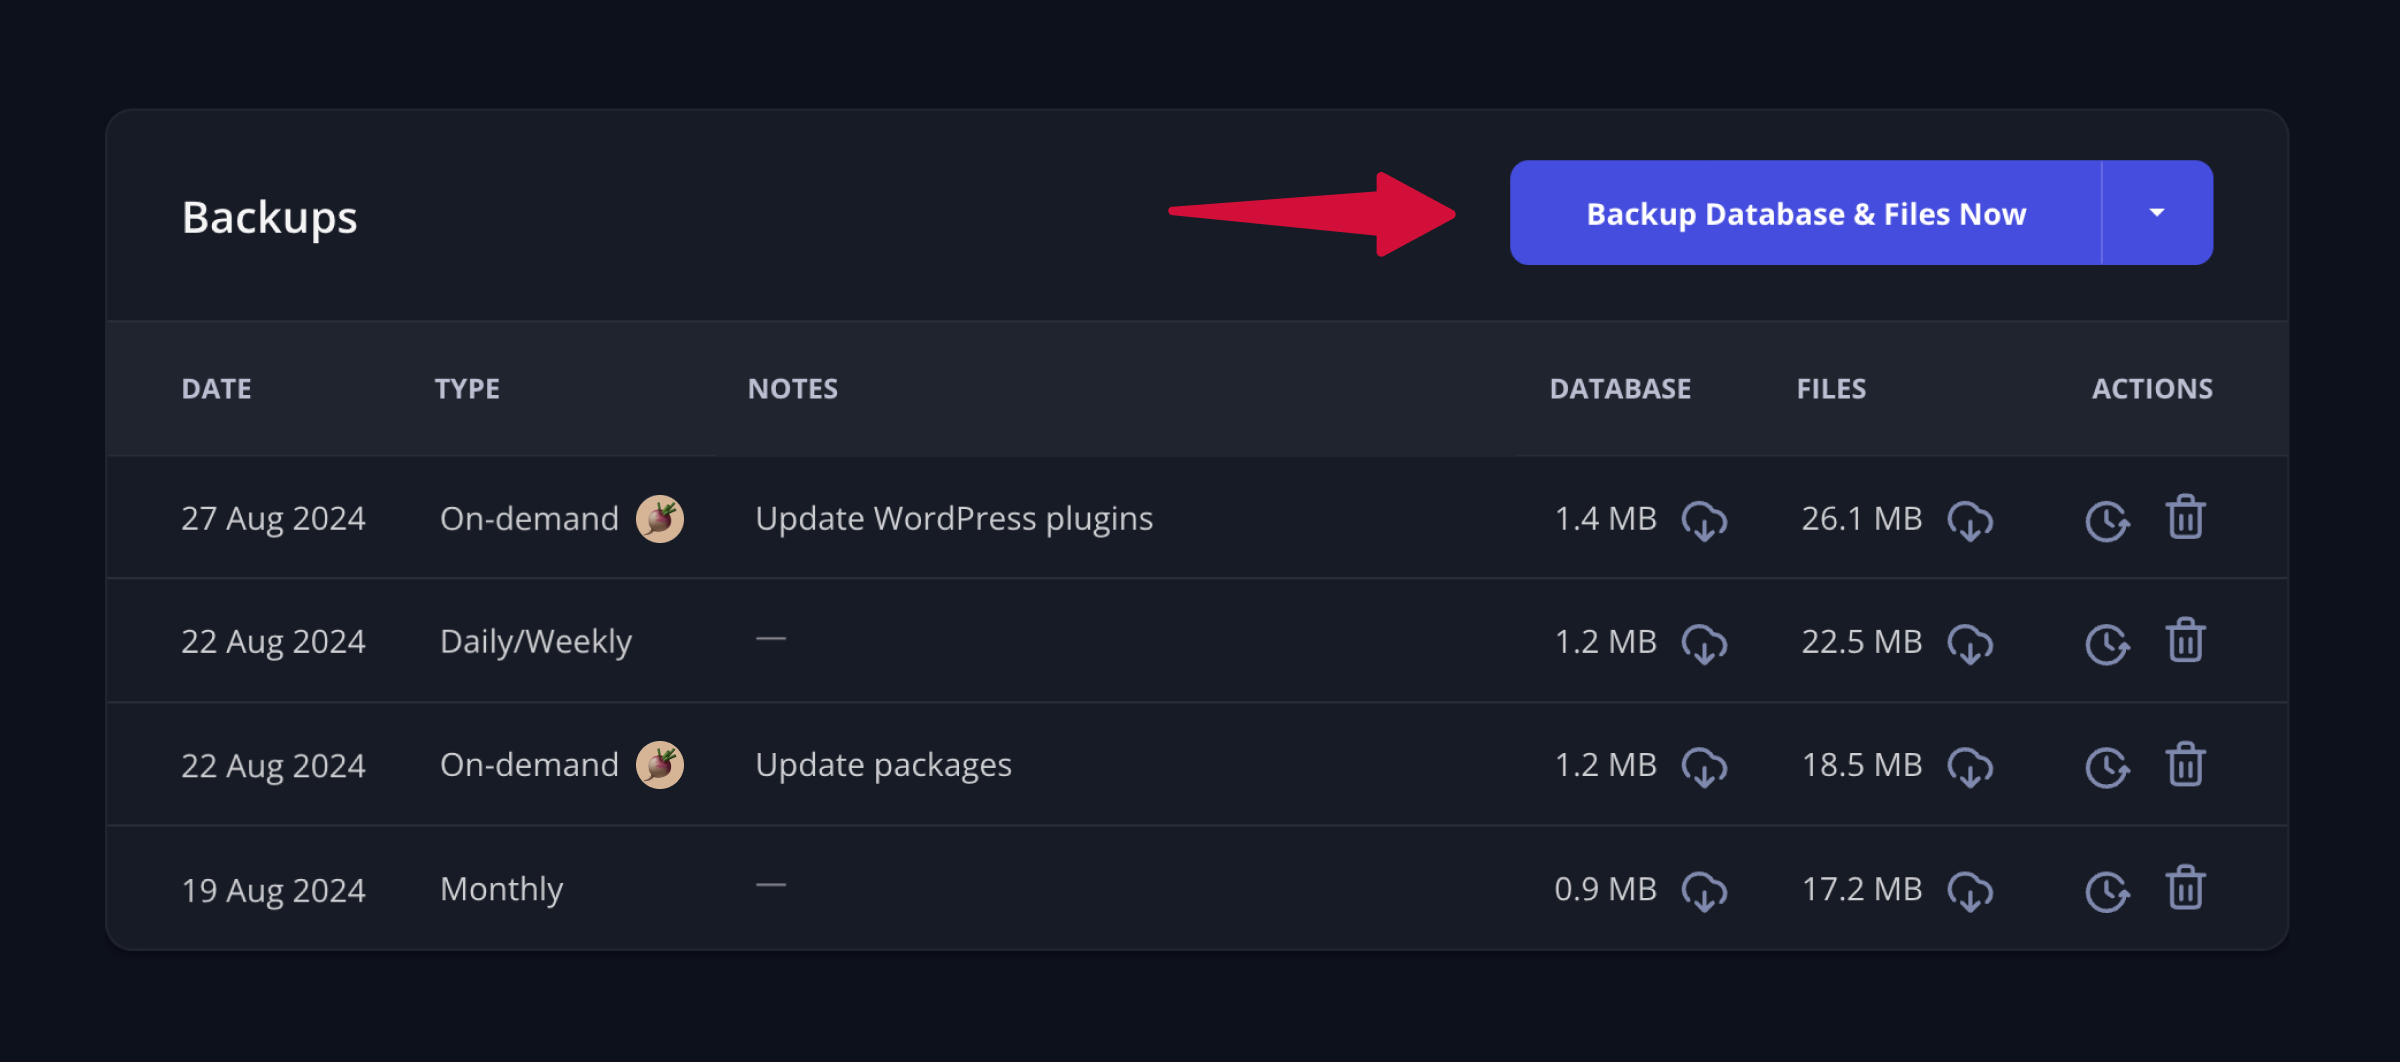Click the NOTES column header
The height and width of the screenshot is (1062, 2400).
coord(793,389)
